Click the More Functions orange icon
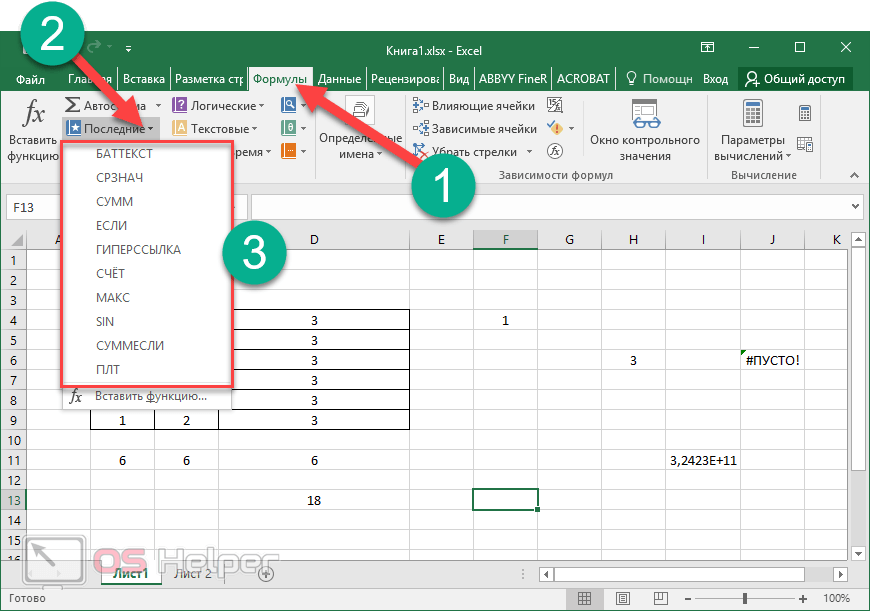The height and width of the screenshot is (611, 870). click(x=289, y=151)
